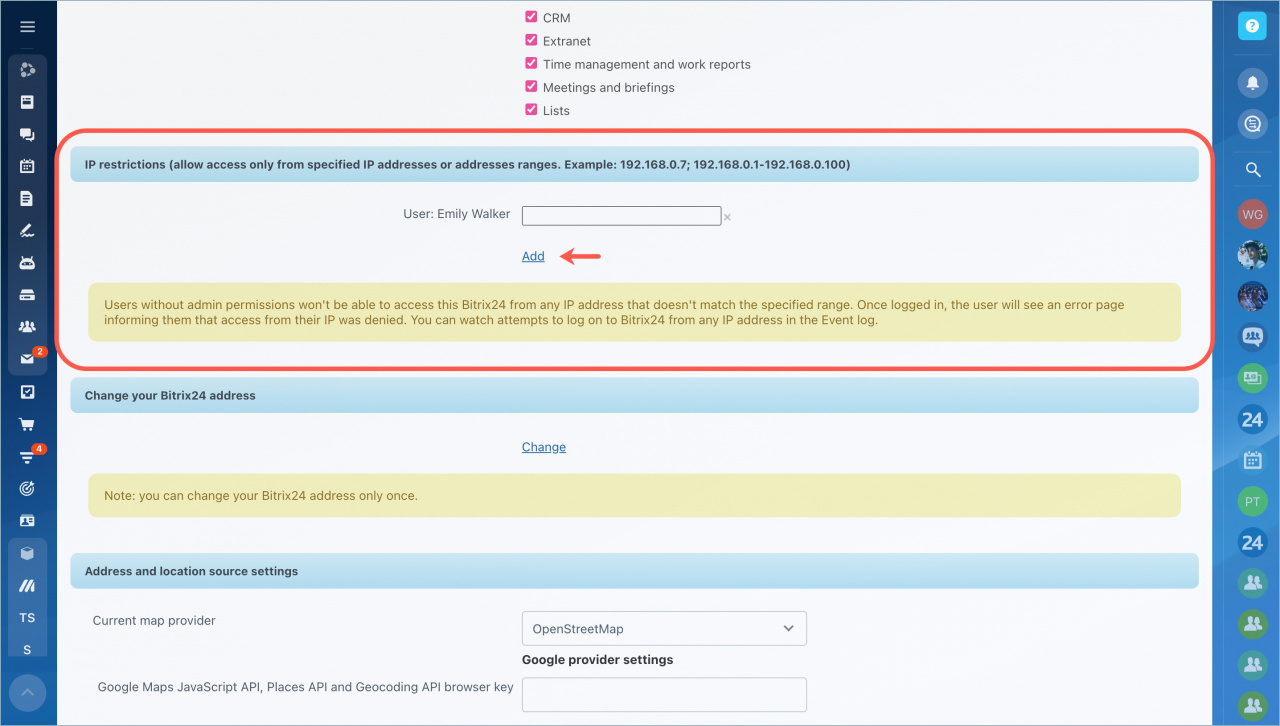
Task: Click the scroll-up arrow button in left sidebar
Action: pos(27,692)
